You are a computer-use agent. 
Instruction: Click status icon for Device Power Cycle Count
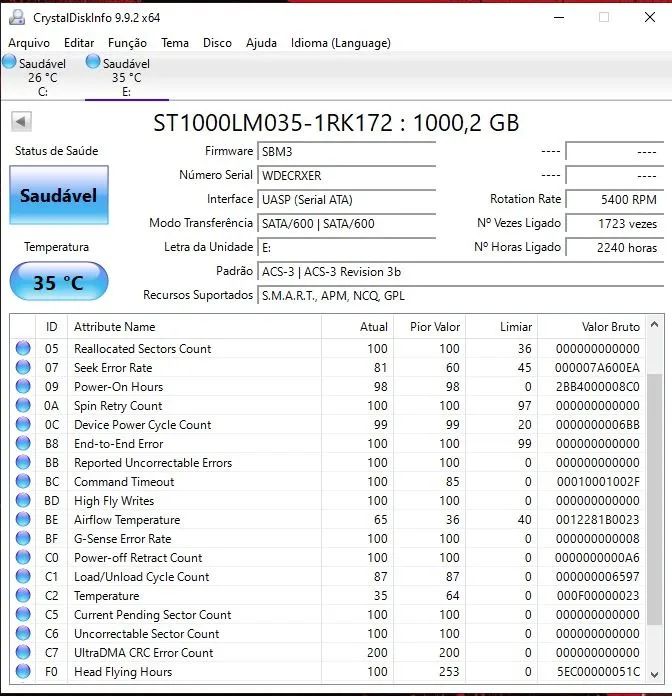tap(23, 424)
